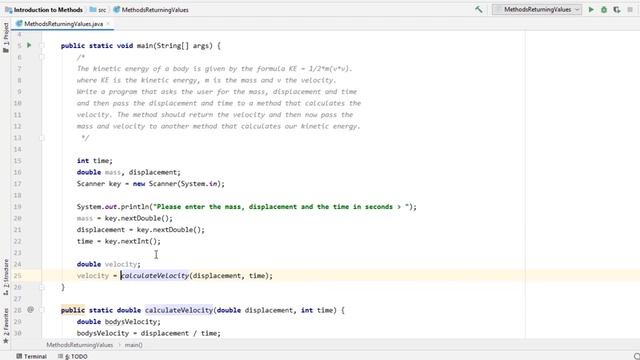This screenshot has height=360, width=640.
Task: Run with coverage from the toolbar
Action: (617, 9)
